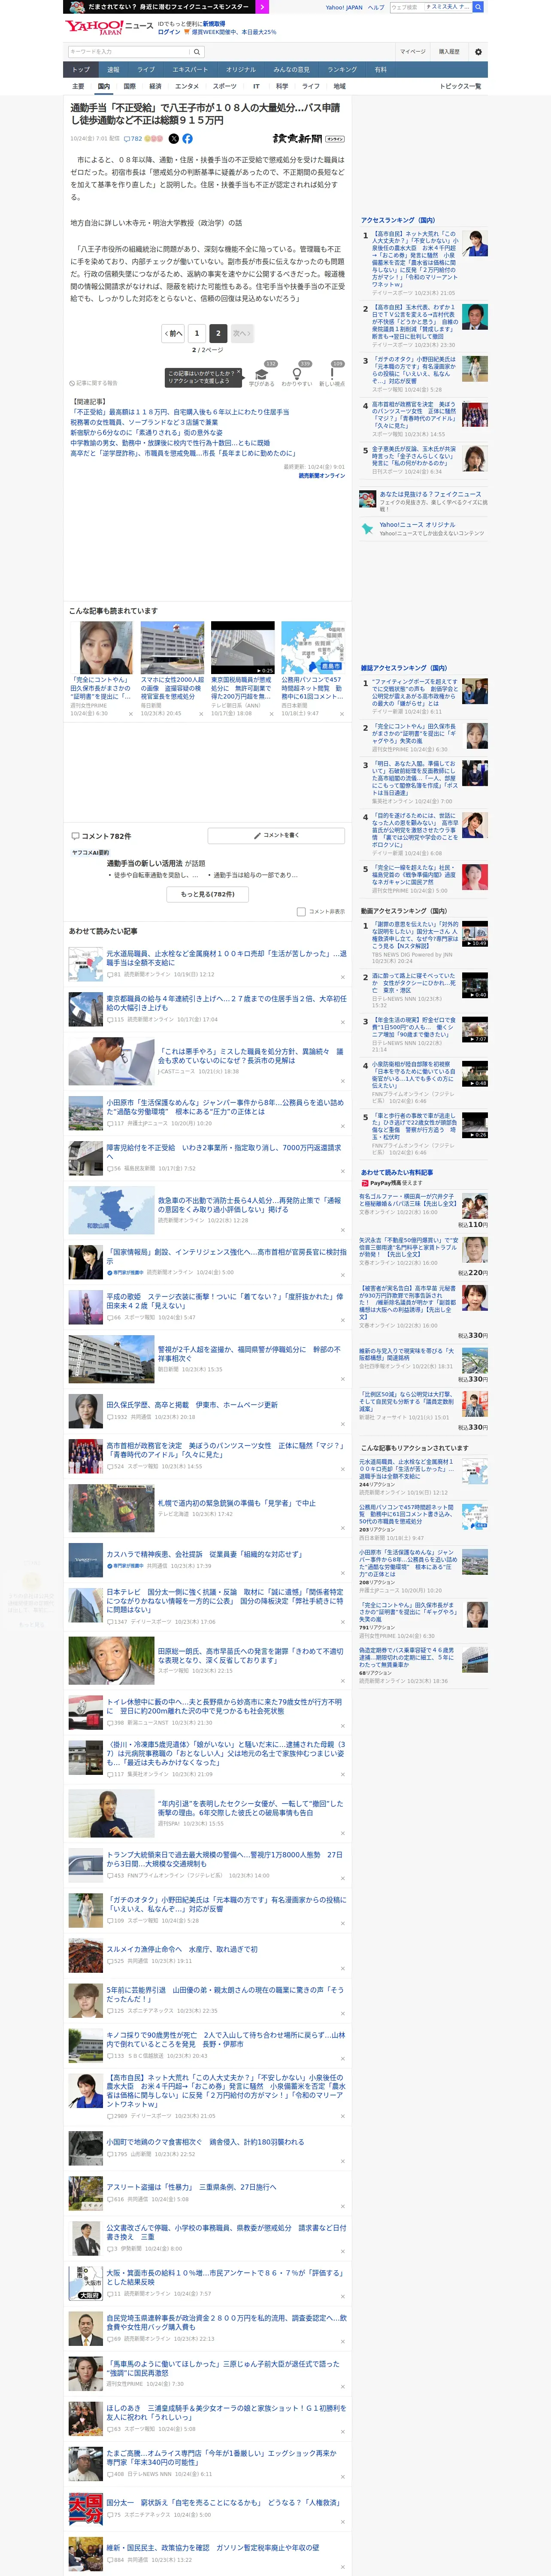Go to previous page with 前へ button
The image size is (551, 2576).
point(174,333)
